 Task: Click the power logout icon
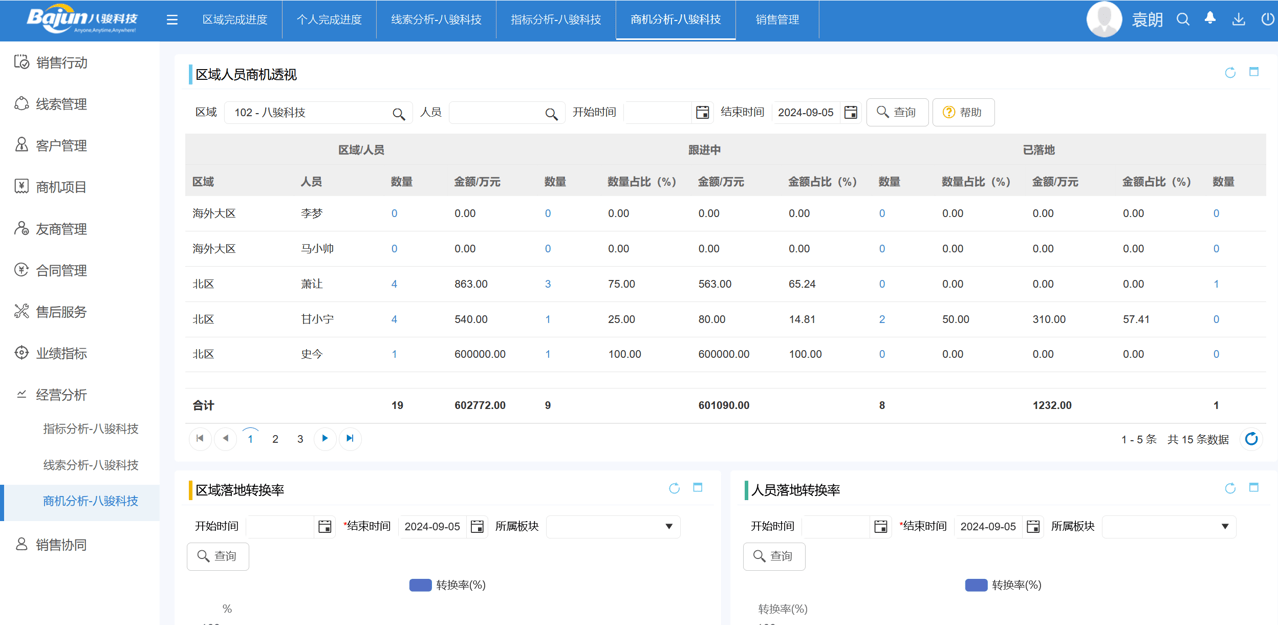point(1267,19)
